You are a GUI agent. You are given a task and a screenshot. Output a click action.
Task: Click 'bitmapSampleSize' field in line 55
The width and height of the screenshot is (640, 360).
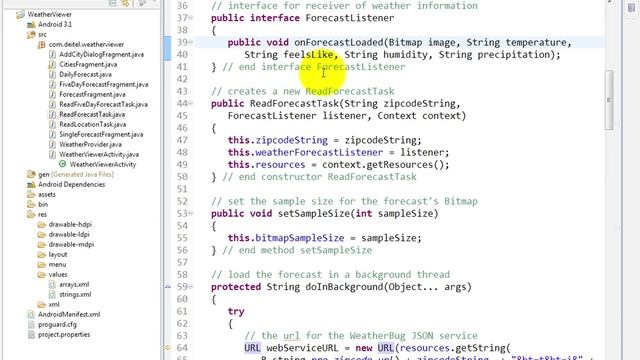[300, 238]
